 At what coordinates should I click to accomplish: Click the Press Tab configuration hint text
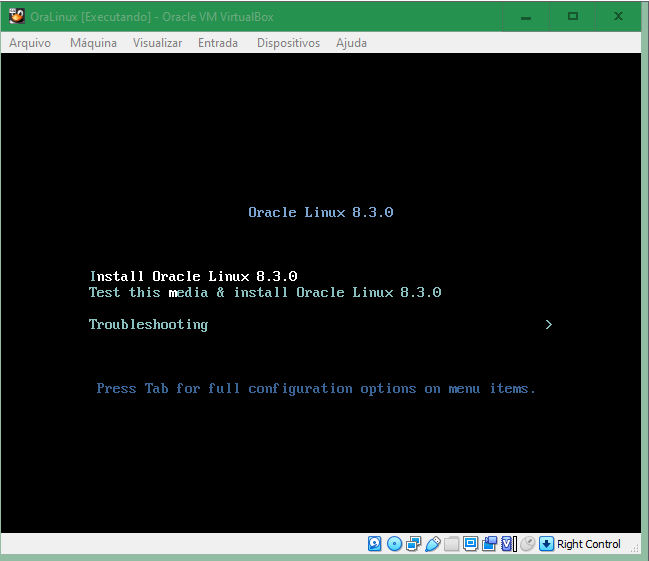pyautogui.click(x=316, y=389)
